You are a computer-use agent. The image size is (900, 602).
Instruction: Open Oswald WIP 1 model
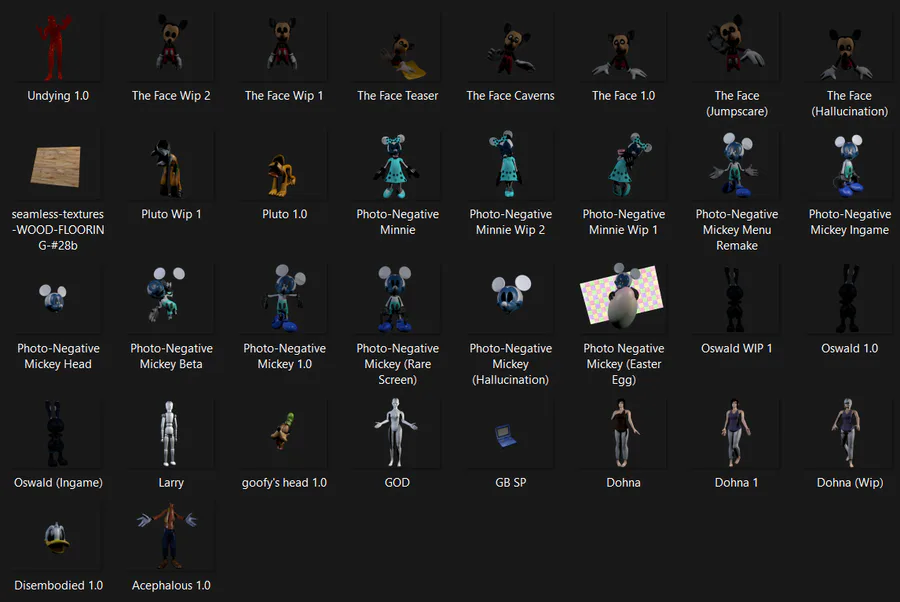[x=736, y=300]
